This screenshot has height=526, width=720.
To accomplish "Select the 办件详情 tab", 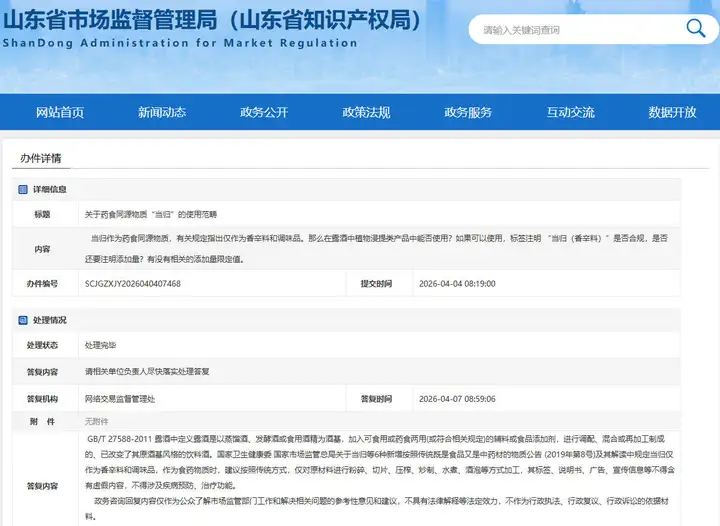I will click(x=41, y=158).
